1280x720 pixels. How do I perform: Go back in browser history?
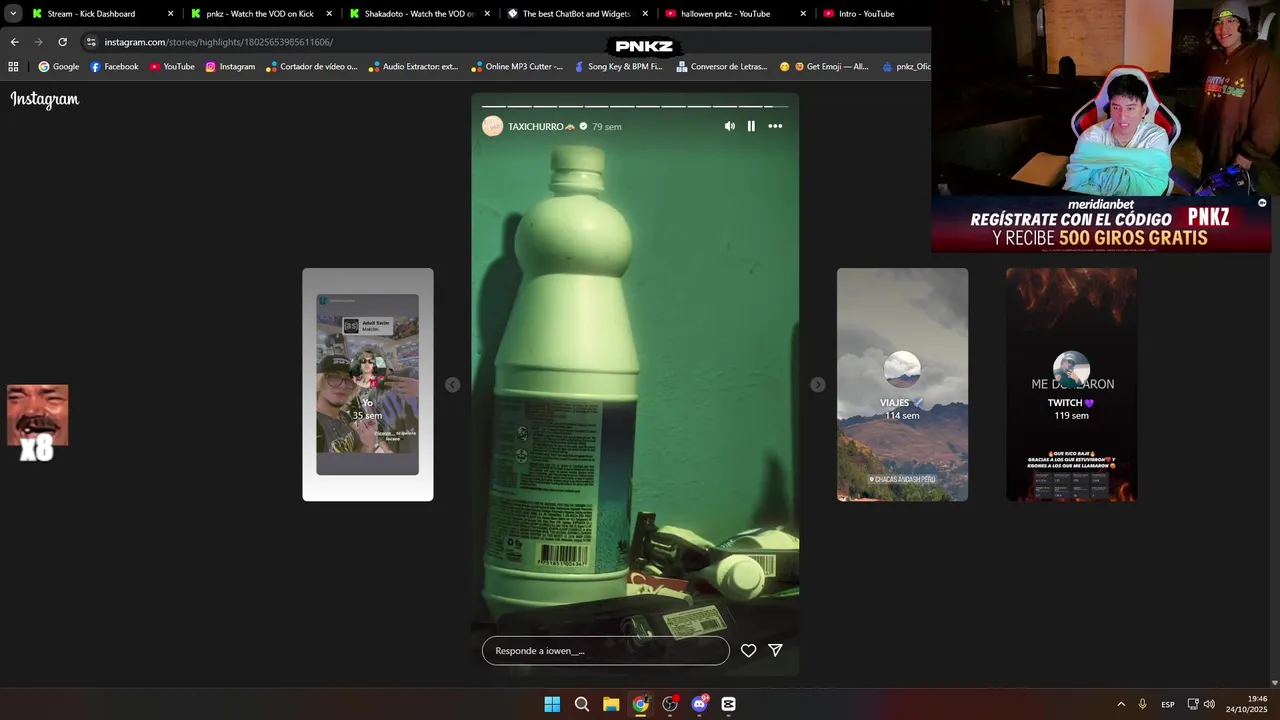[14, 42]
